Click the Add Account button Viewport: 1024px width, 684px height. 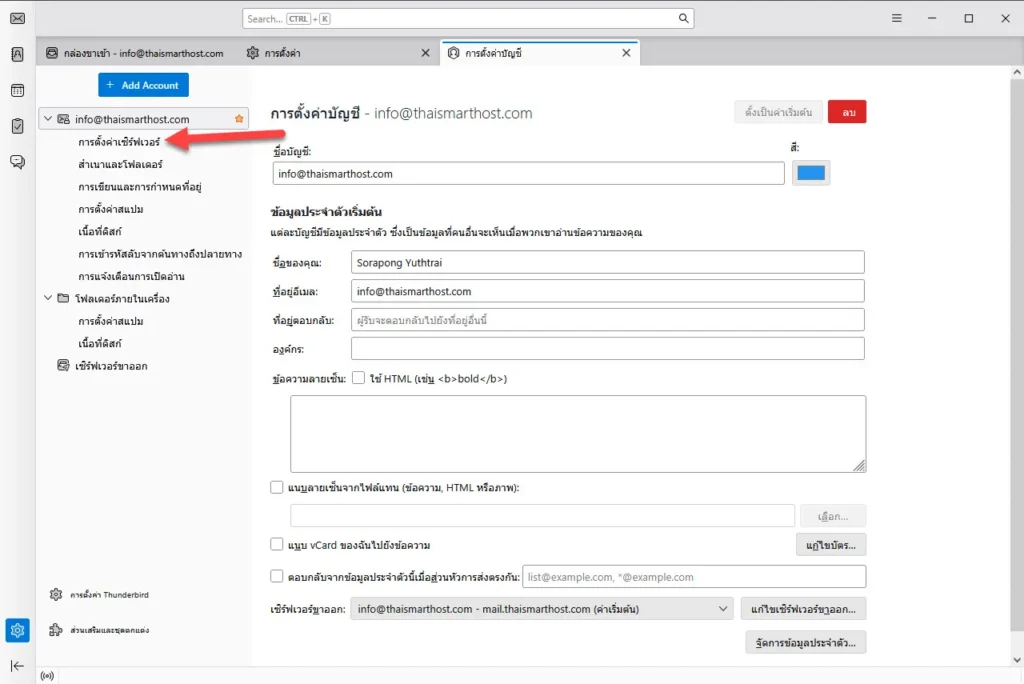coord(143,85)
